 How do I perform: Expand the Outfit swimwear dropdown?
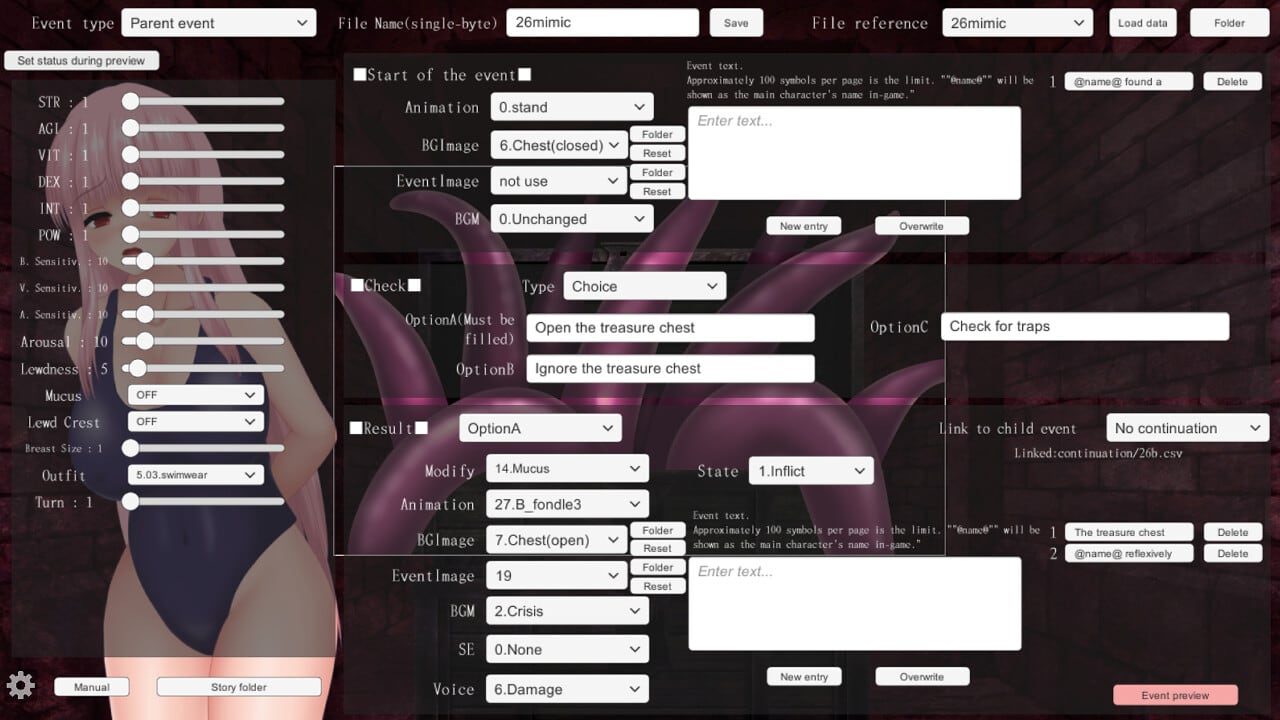click(195, 475)
